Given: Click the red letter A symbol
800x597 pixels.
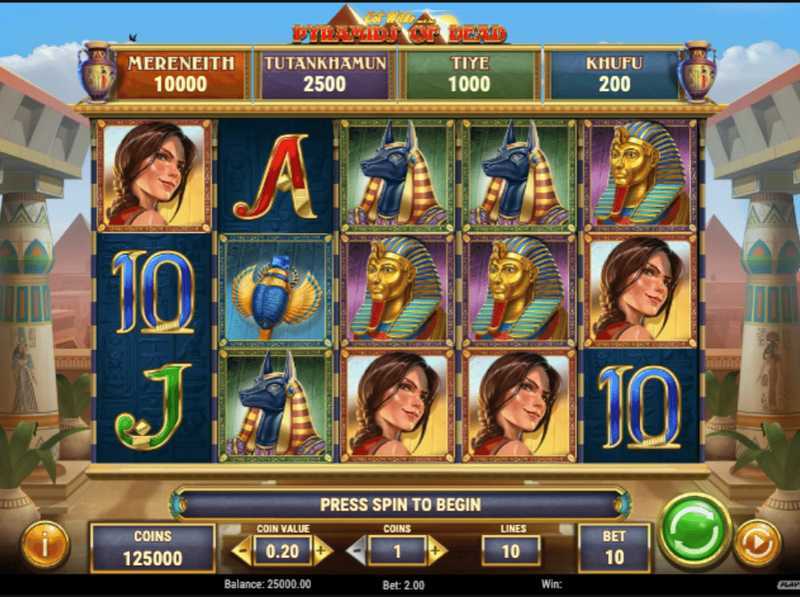Looking at the screenshot, I should point(276,176).
